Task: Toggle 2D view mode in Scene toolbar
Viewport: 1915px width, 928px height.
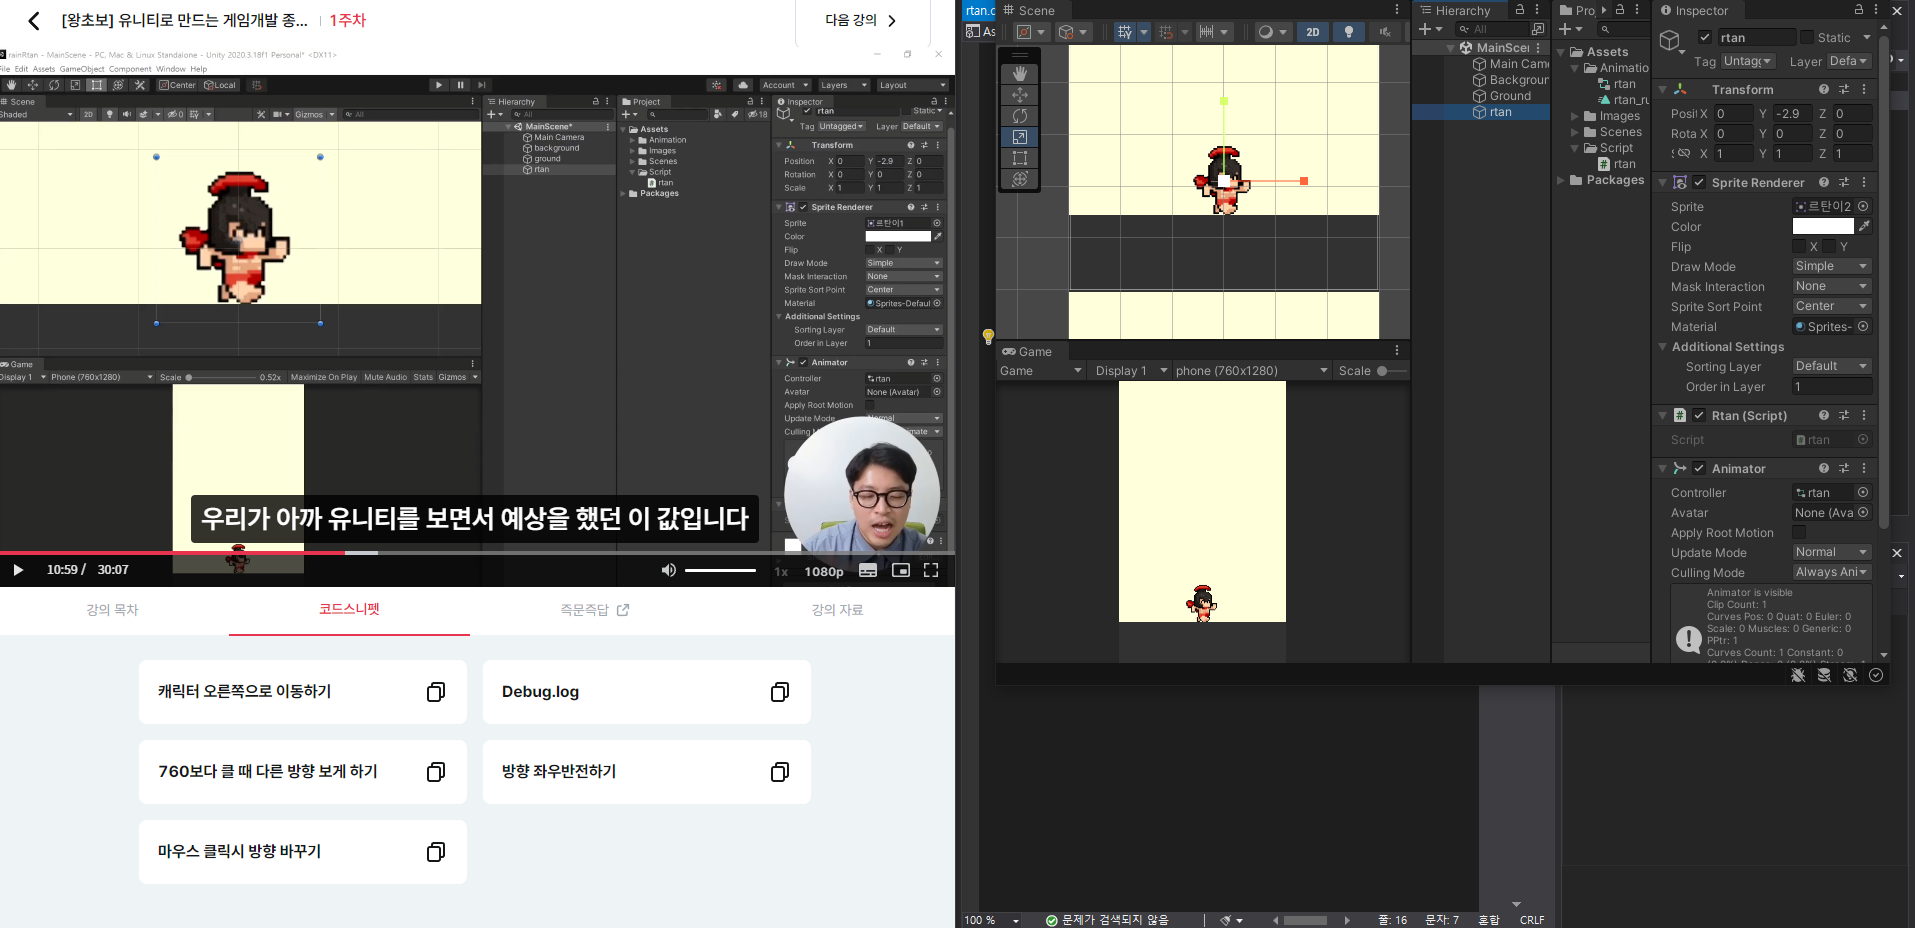Action: pos(1312,32)
